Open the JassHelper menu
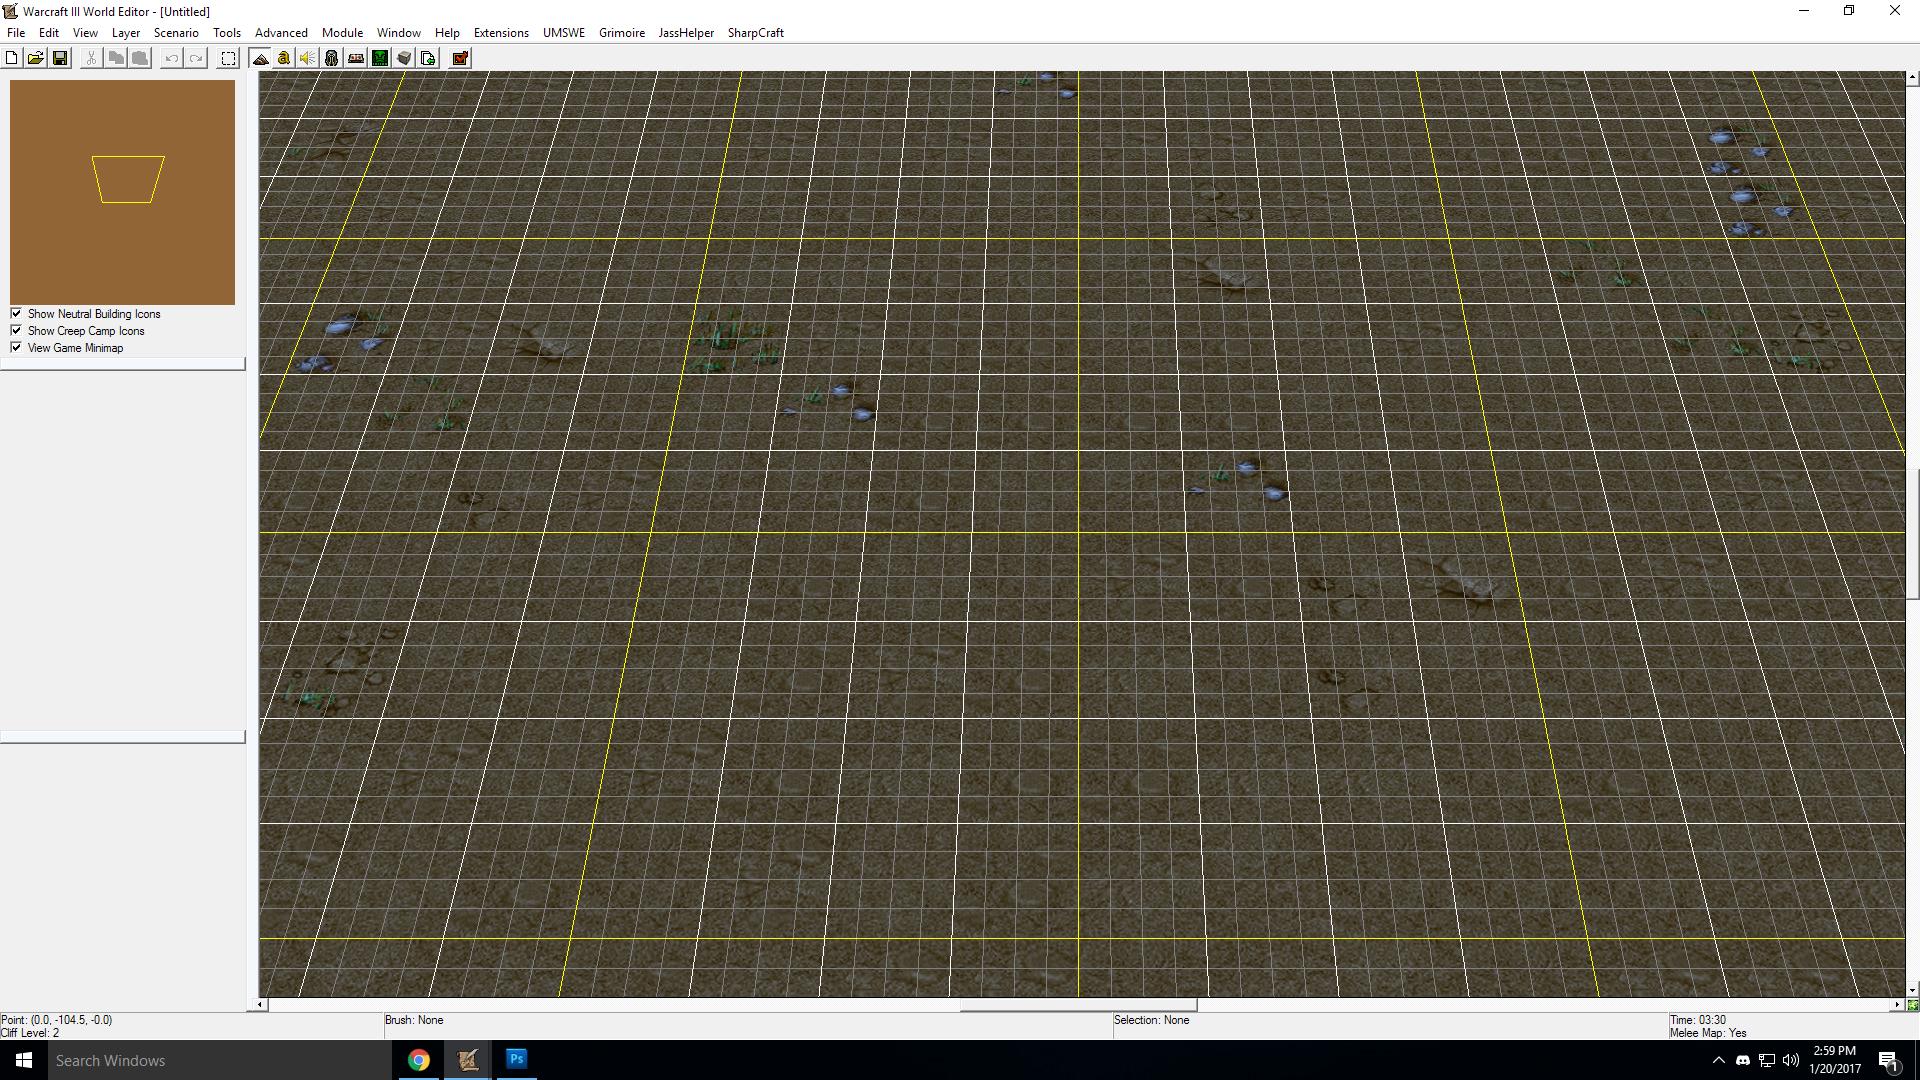This screenshot has height=1080, width=1920. 686,32
